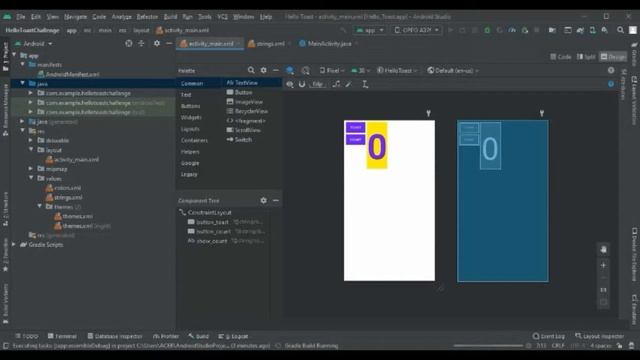
Task: Open the HelloToast theme dropdown
Action: click(397, 70)
